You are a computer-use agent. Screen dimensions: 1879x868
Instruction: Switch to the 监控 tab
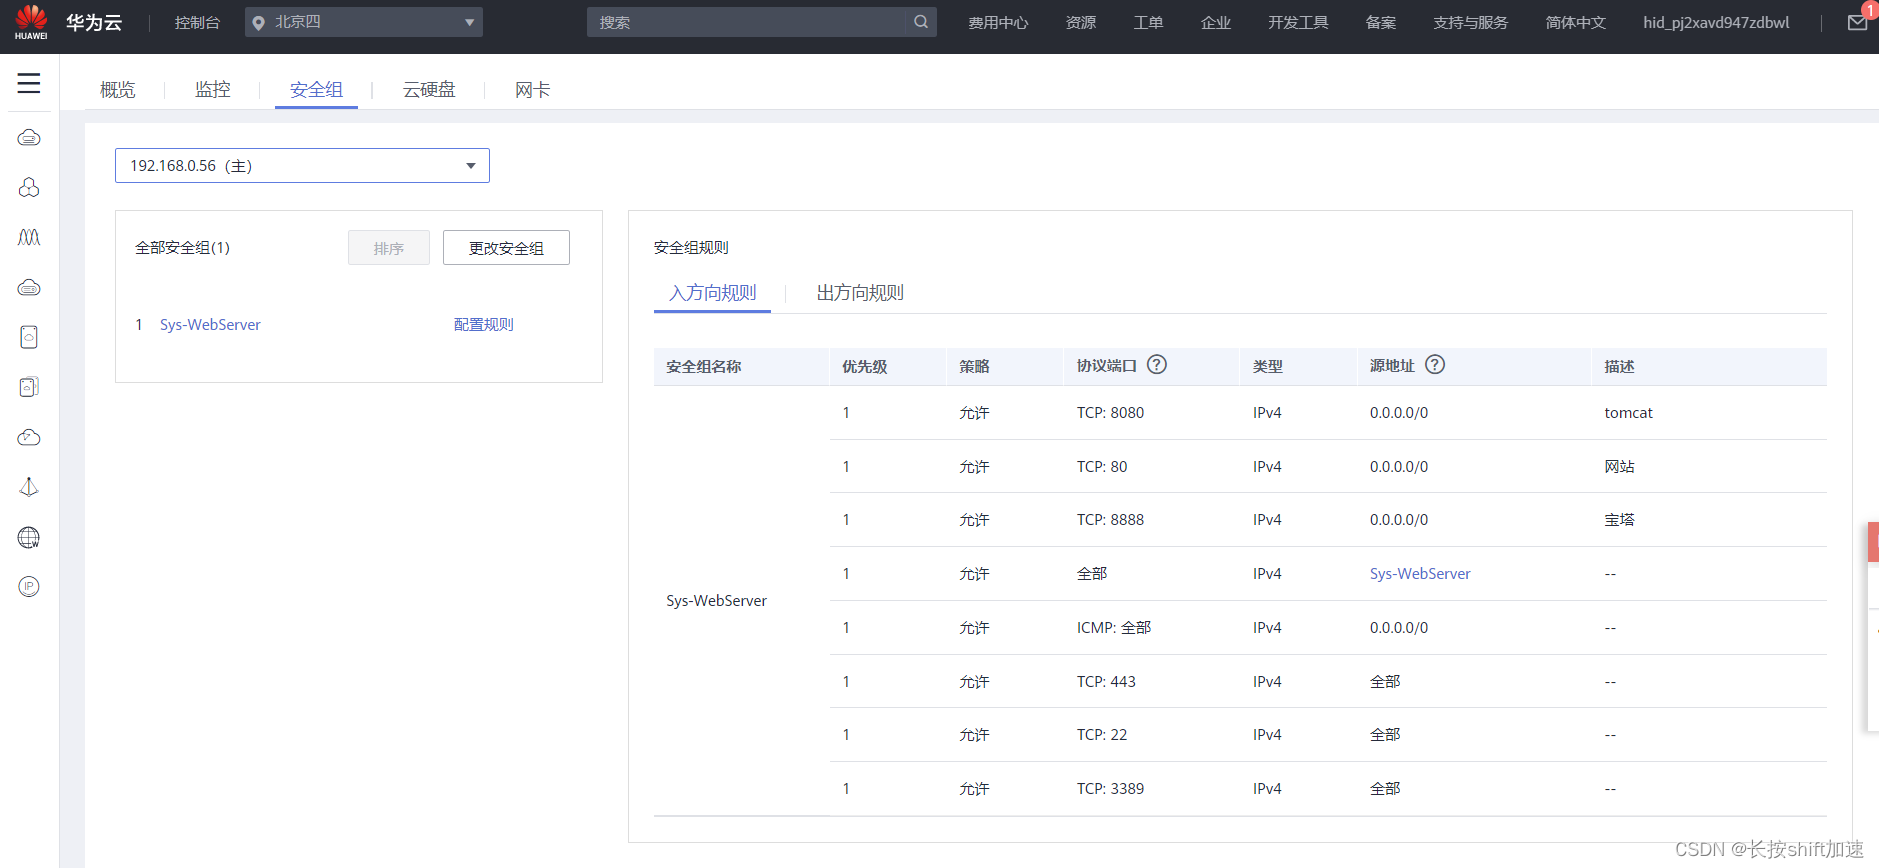coord(212,90)
